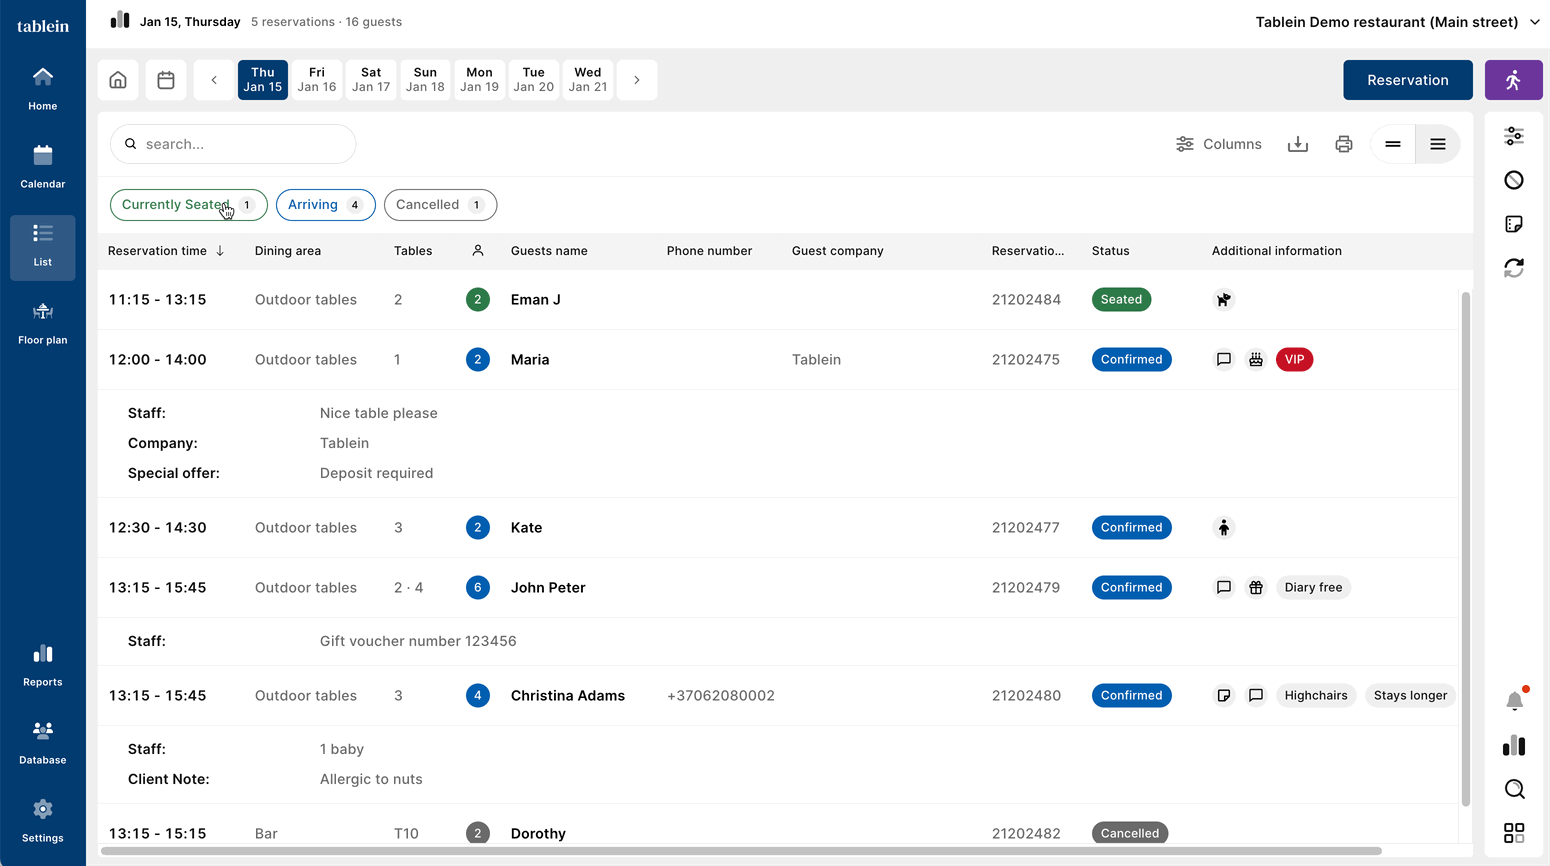
Task: Click the refresh sync icon in right sidebar
Action: point(1514,268)
